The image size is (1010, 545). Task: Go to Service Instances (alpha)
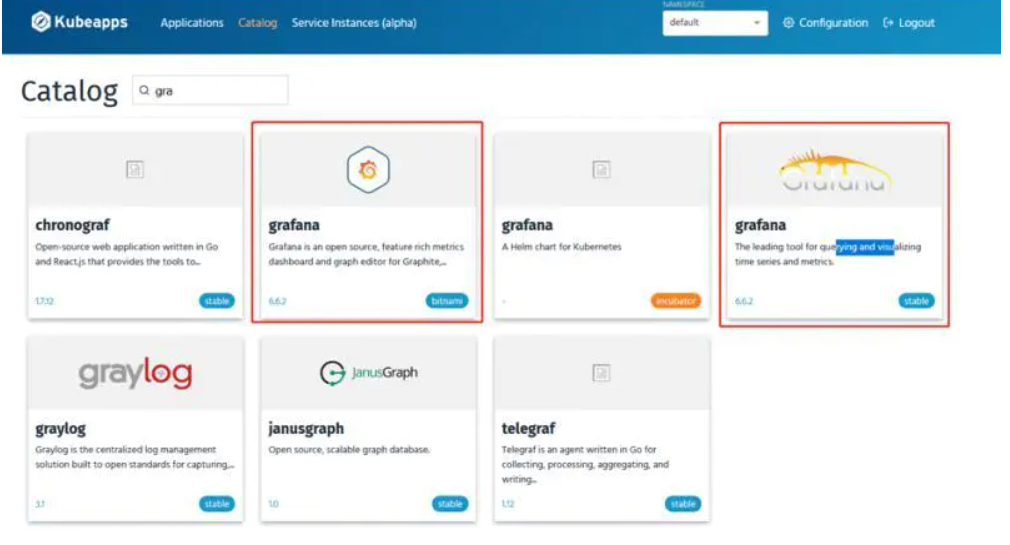point(354,23)
